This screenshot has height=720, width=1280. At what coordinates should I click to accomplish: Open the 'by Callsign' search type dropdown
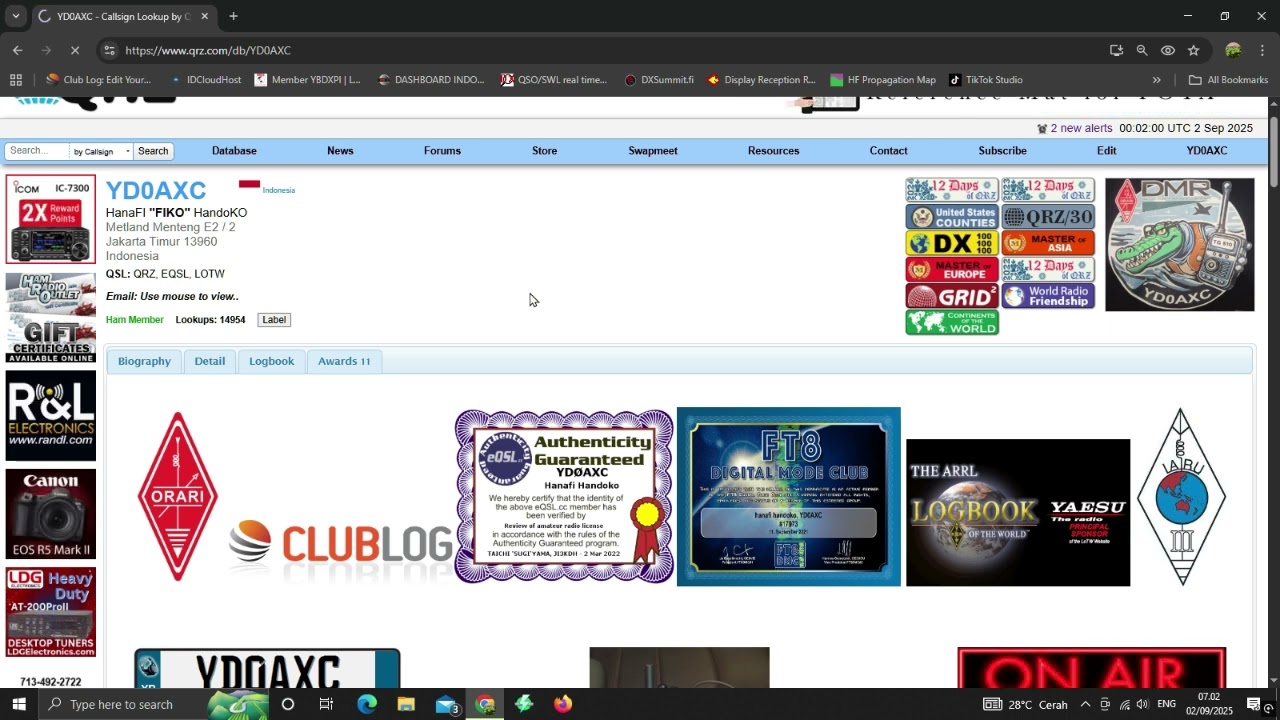101,151
